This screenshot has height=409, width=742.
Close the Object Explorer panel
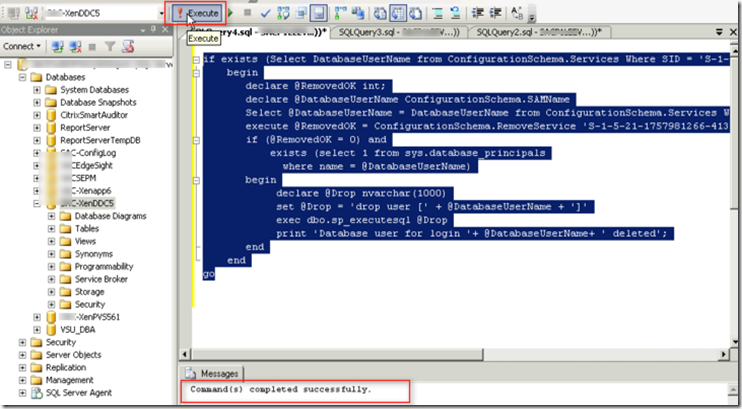165,30
